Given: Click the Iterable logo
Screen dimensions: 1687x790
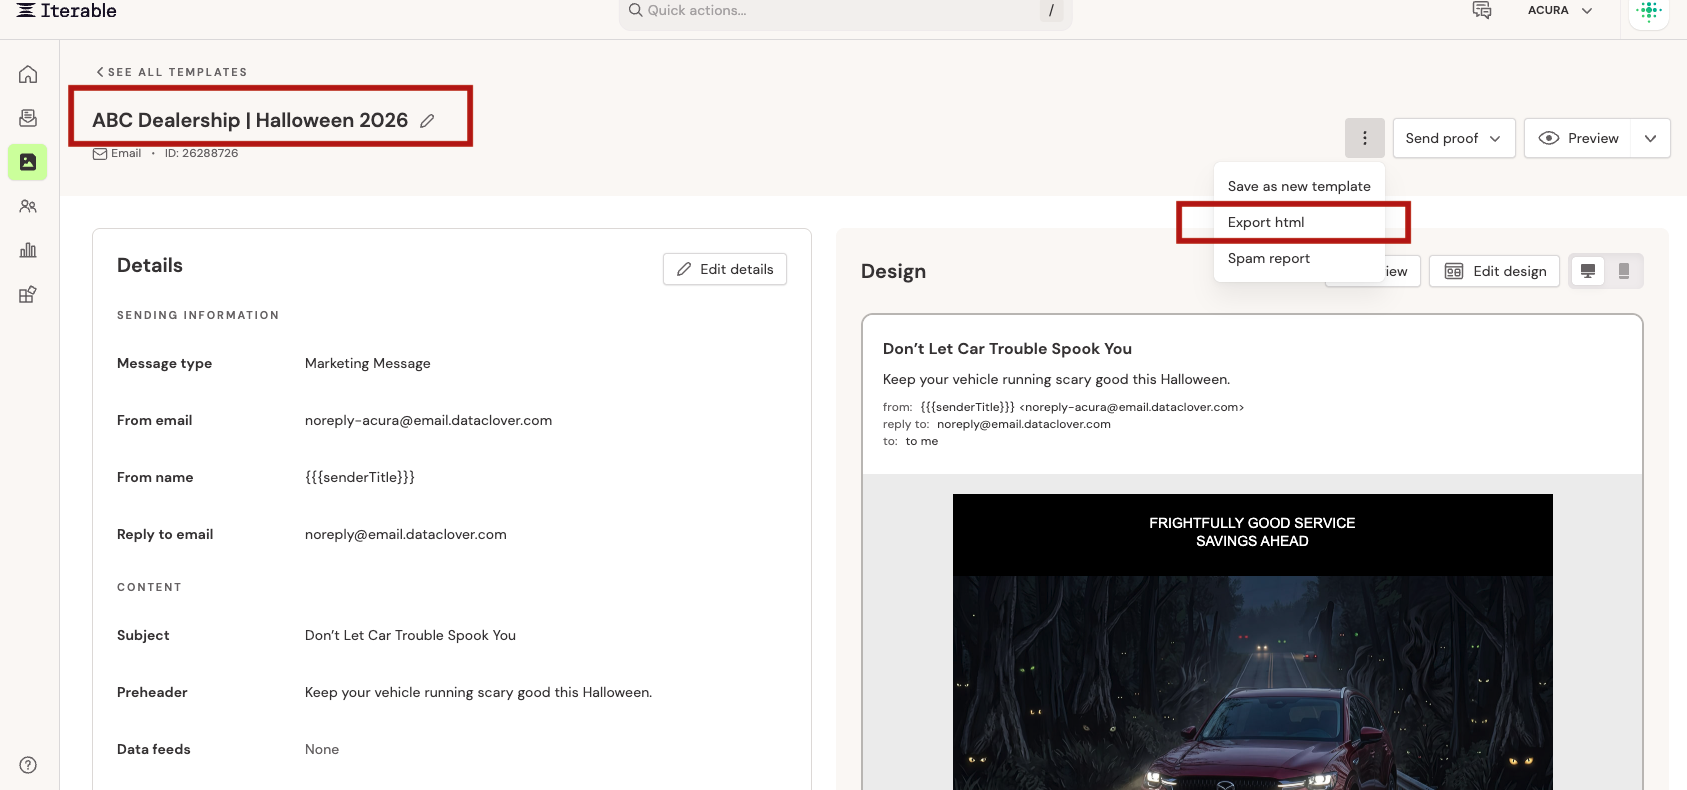Looking at the screenshot, I should click(x=67, y=11).
